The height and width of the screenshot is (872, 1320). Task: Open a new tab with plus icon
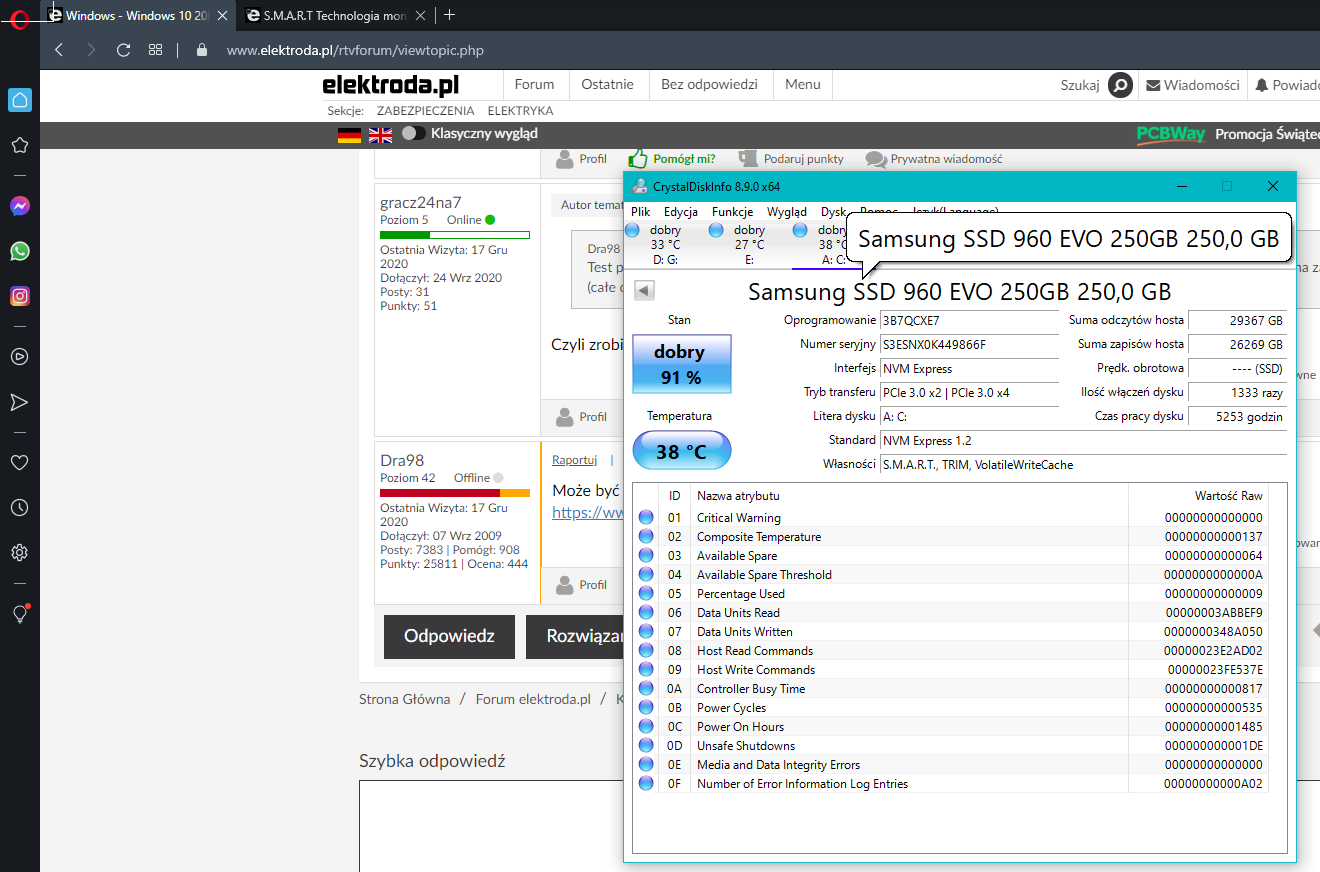click(449, 15)
